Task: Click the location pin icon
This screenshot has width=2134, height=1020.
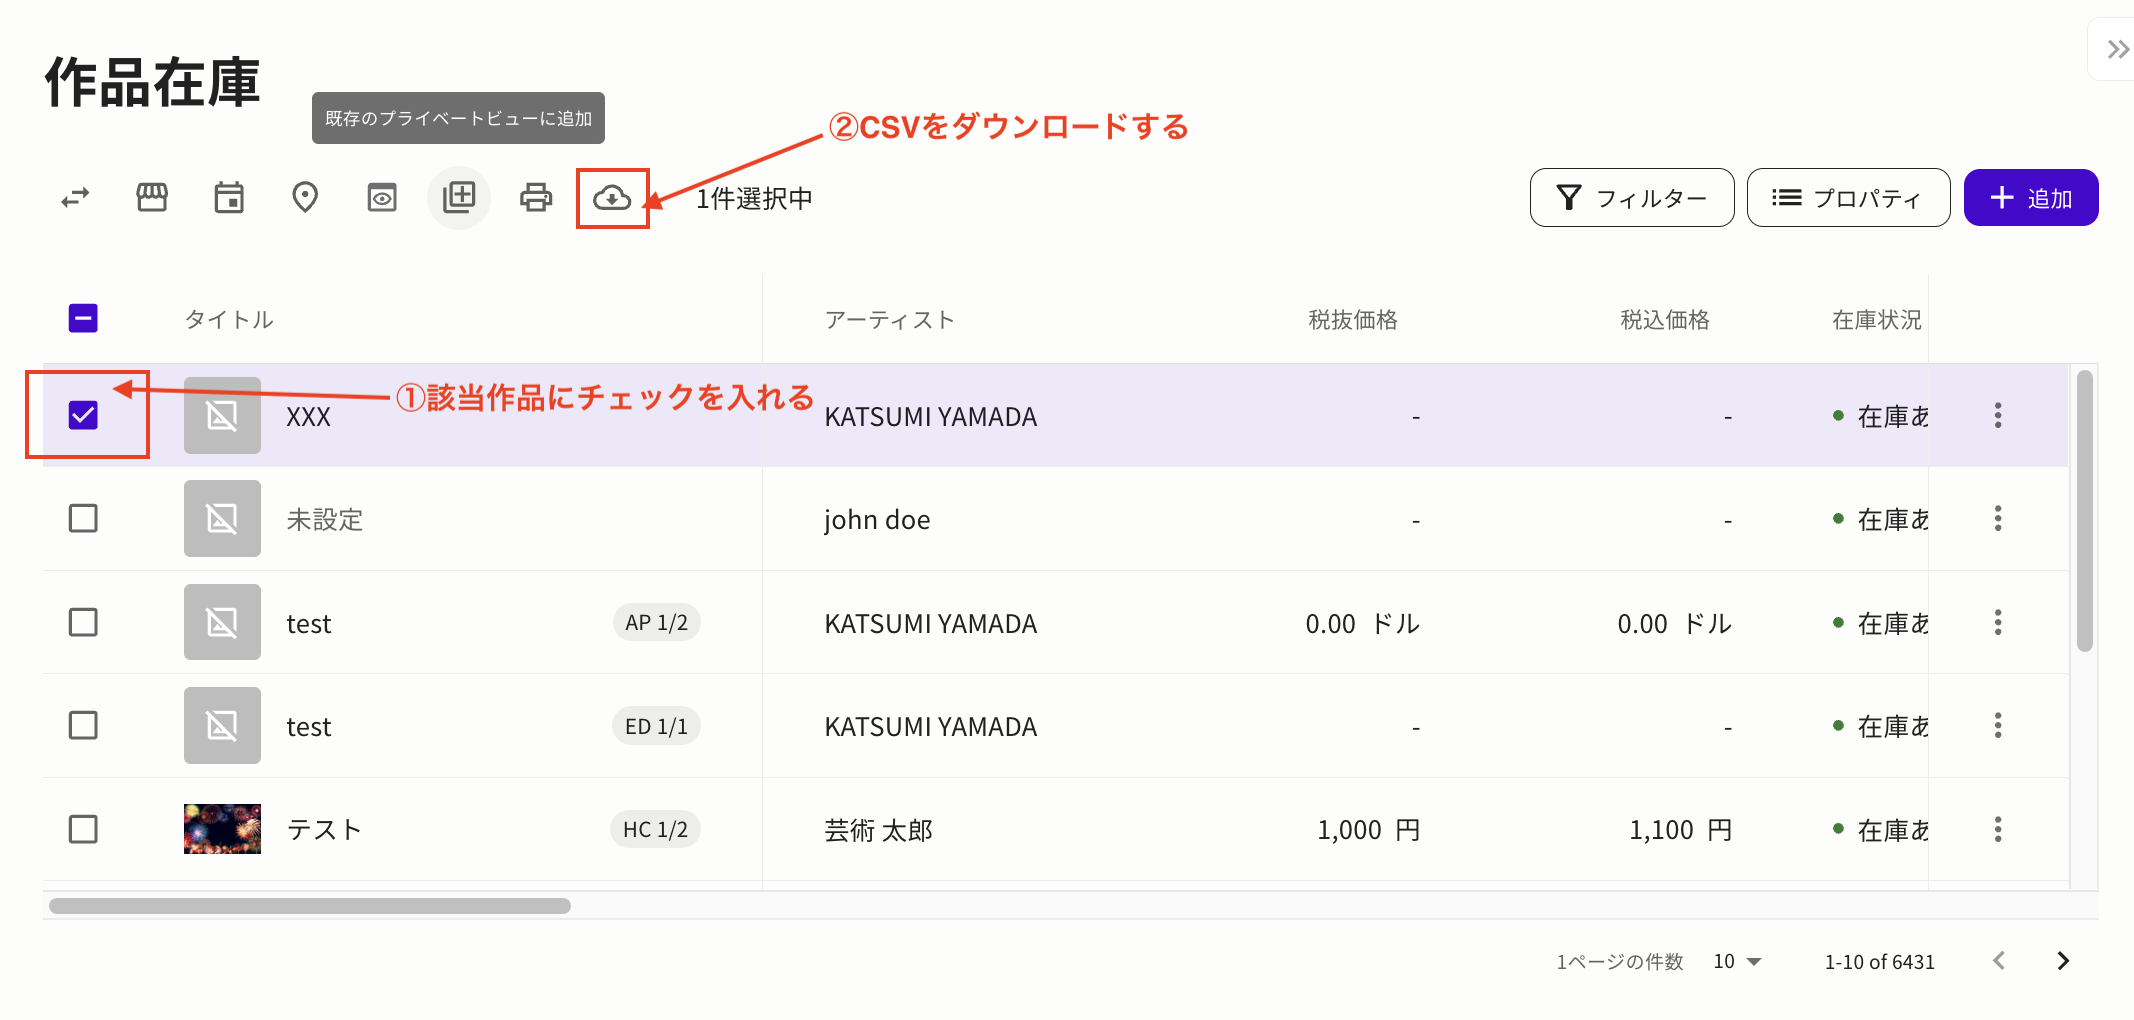Action: [305, 198]
